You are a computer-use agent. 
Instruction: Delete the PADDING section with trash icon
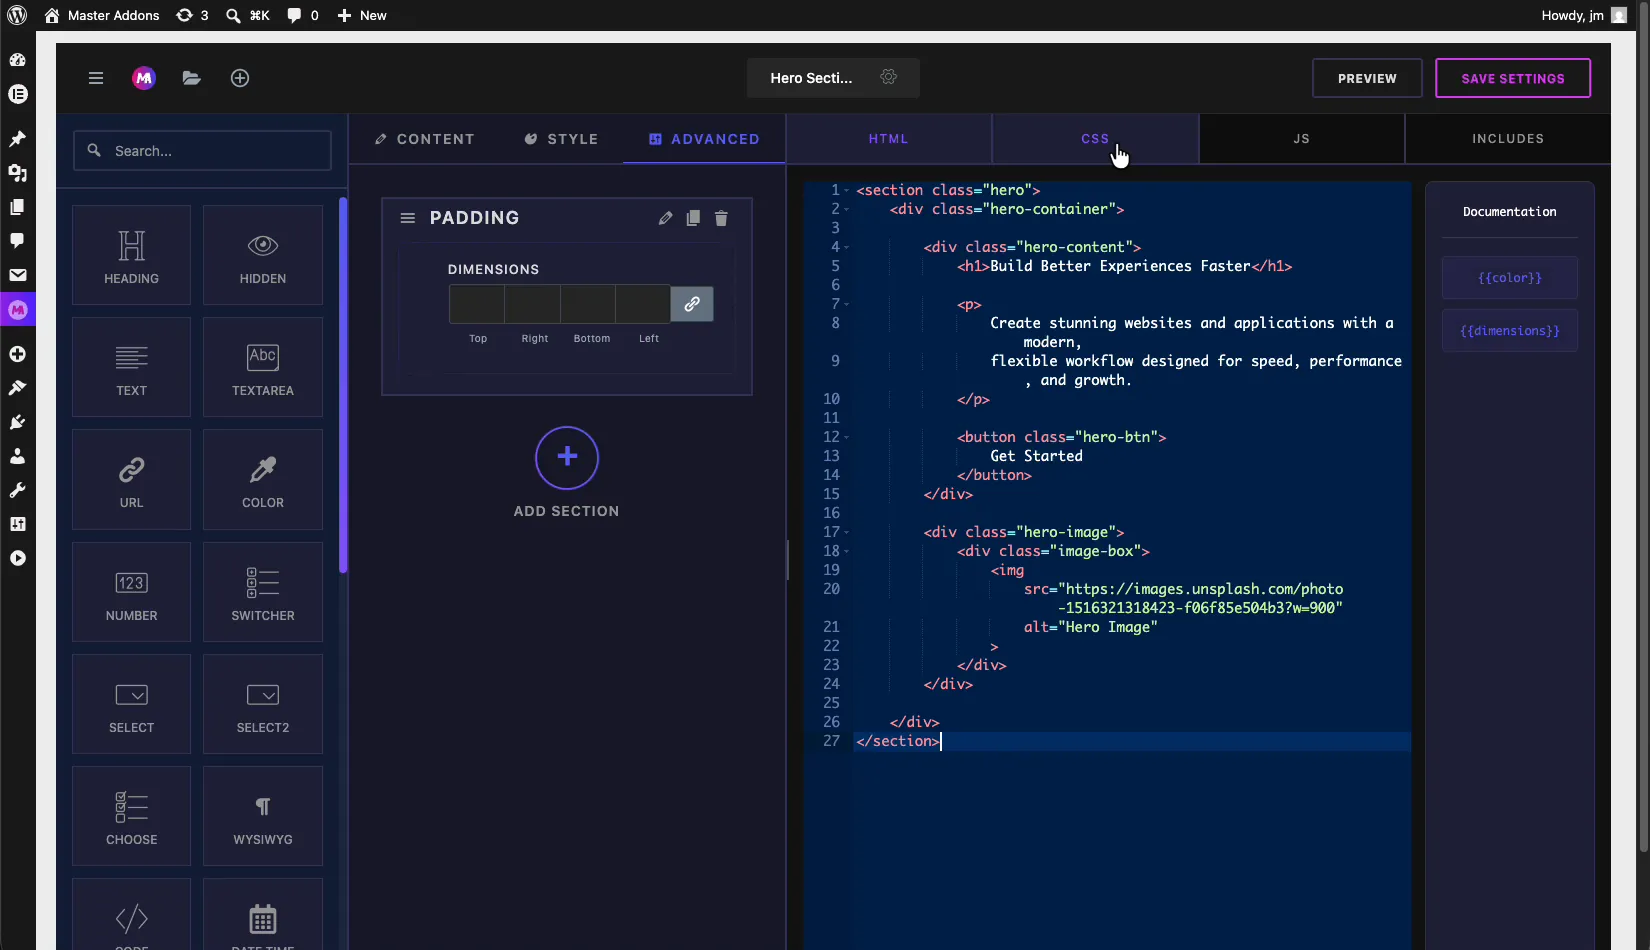point(721,218)
